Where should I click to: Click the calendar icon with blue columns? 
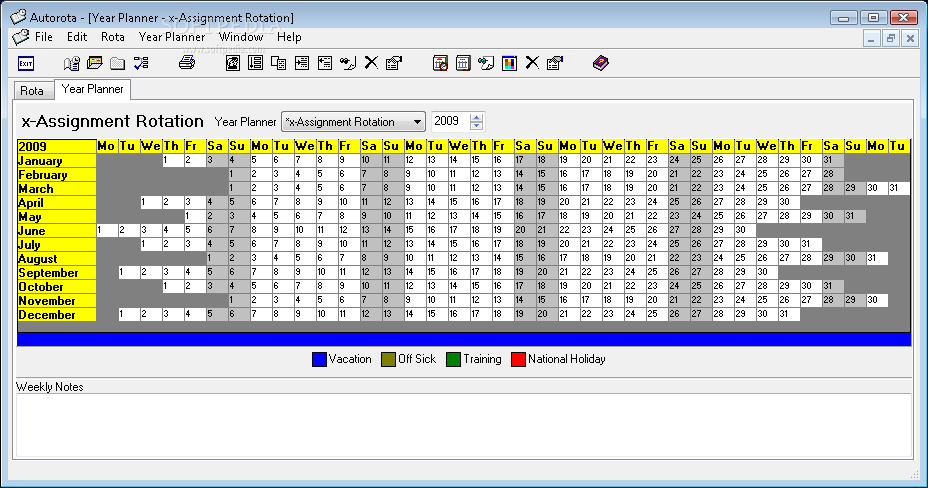tap(463, 63)
